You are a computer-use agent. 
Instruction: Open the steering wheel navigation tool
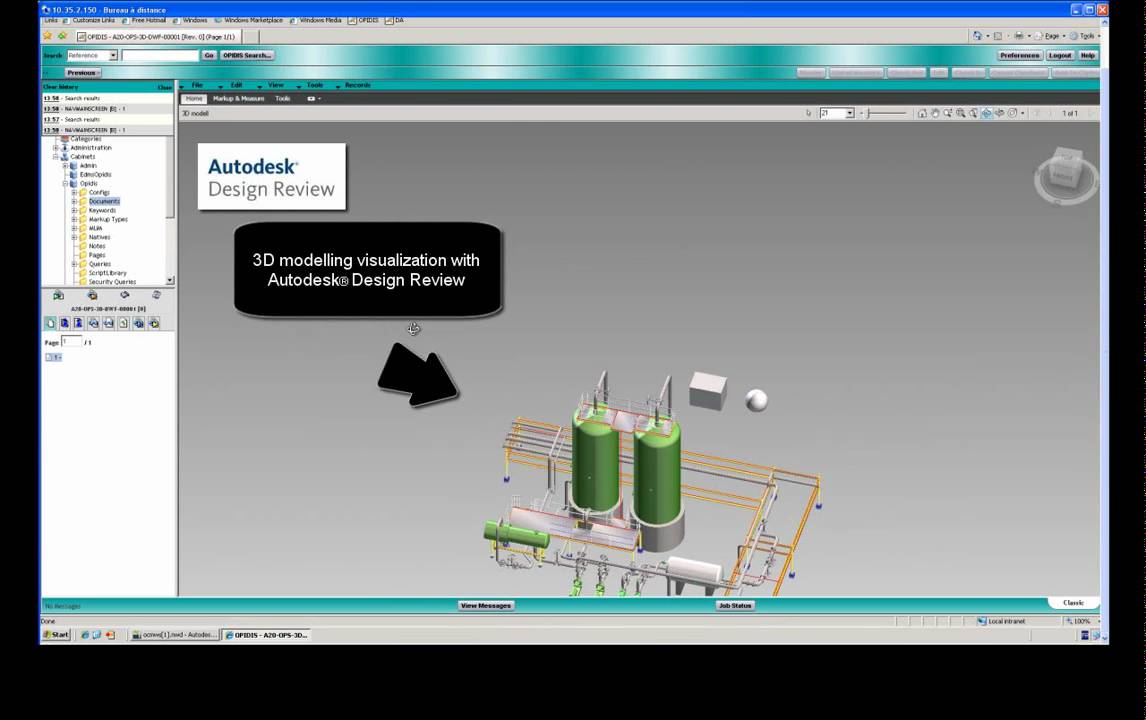click(1012, 113)
